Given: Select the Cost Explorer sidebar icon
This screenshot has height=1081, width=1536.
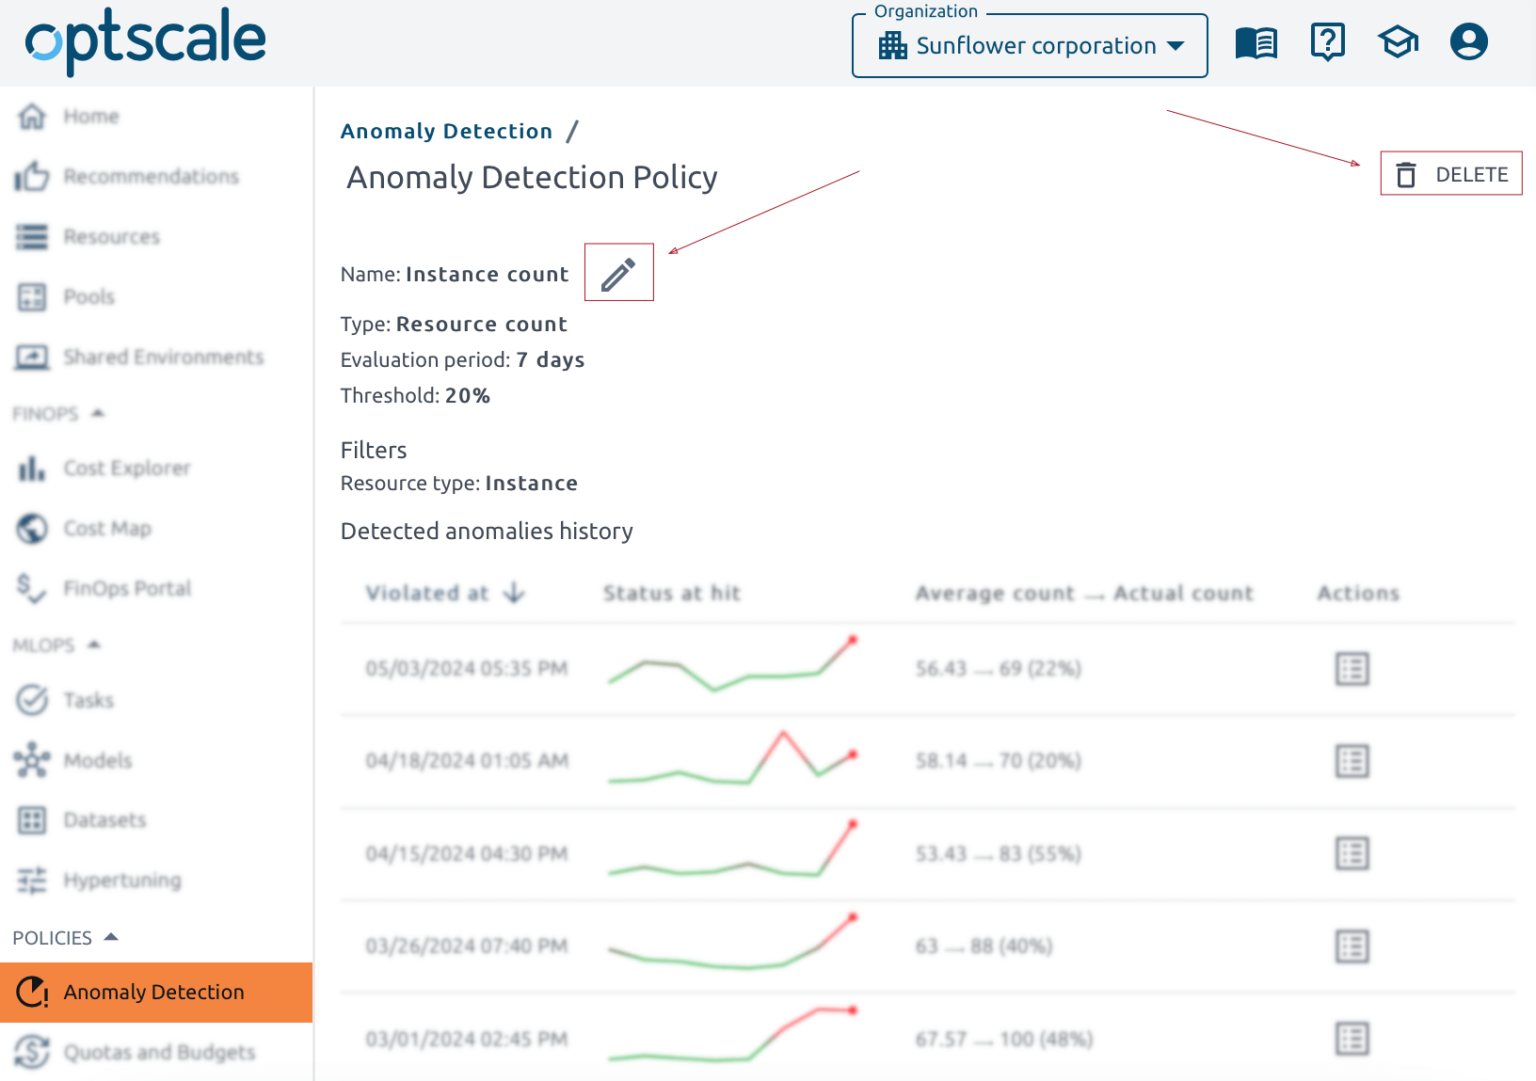Looking at the screenshot, I should 31,468.
